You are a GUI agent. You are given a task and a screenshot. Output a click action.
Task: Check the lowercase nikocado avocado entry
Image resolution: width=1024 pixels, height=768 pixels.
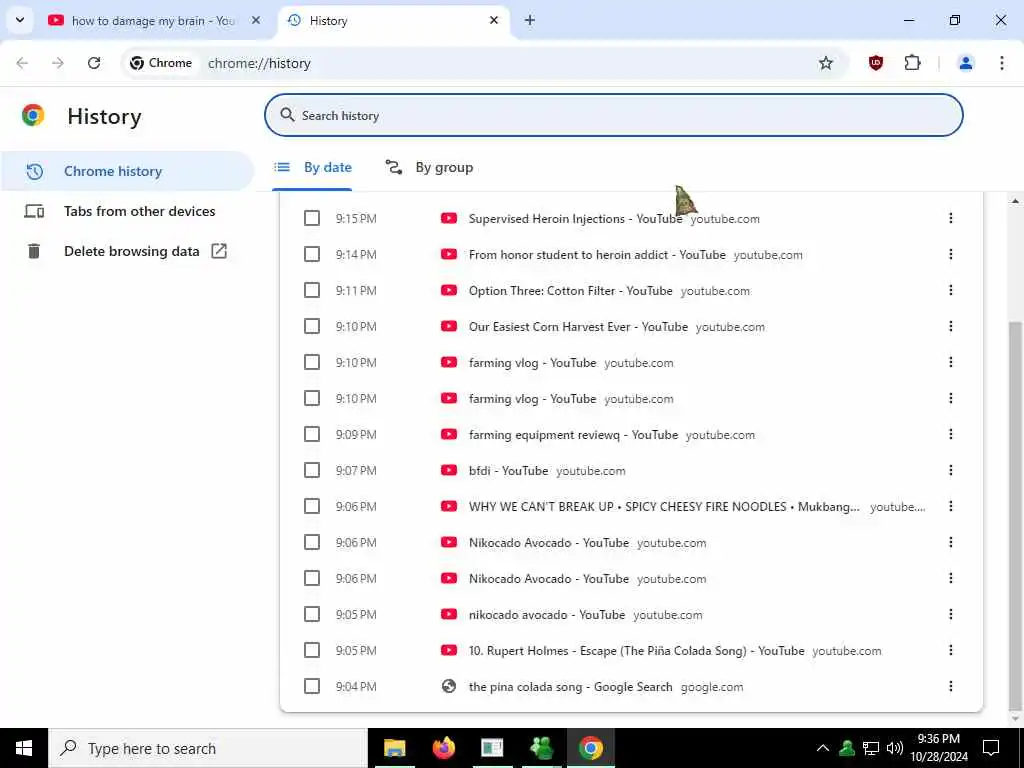coord(312,614)
